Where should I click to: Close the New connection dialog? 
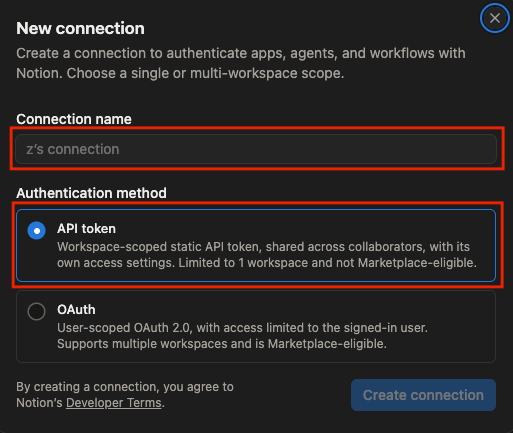pyautogui.click(x=495, y=18)
